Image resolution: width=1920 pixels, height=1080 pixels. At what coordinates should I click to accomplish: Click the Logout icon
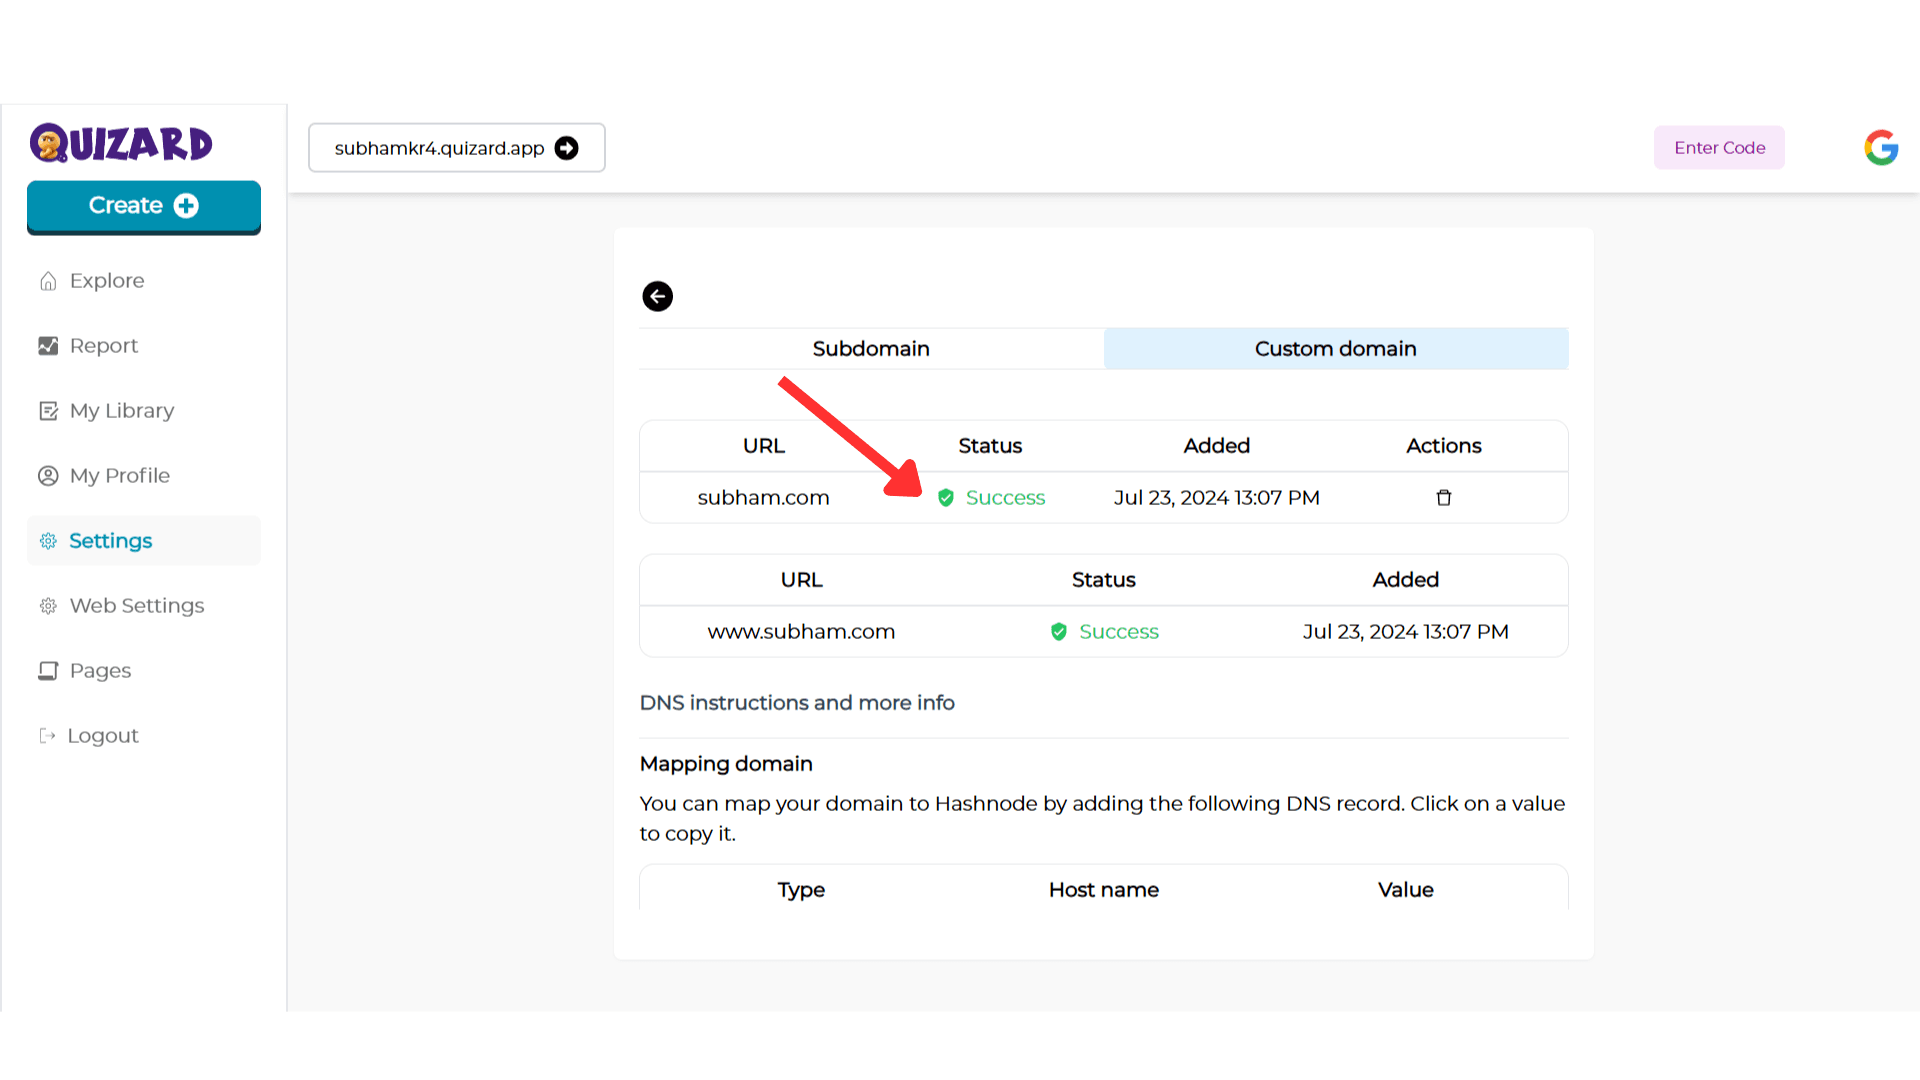point(47,736)
